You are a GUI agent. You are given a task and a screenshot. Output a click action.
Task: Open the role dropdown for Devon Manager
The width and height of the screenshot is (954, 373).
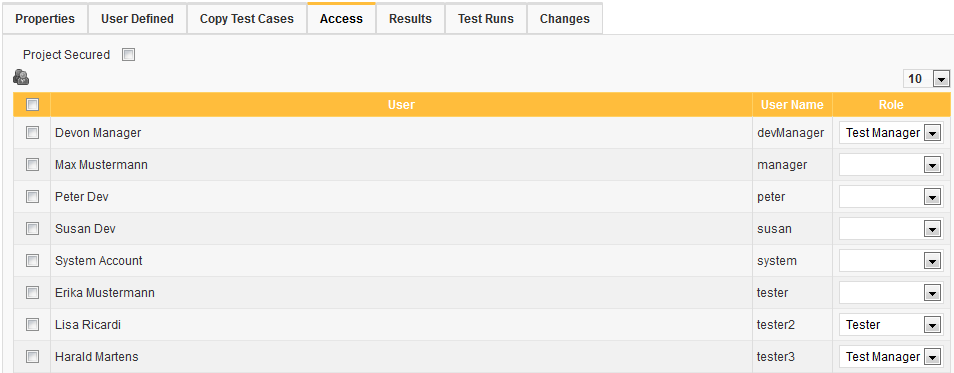(x=891, y=133)
